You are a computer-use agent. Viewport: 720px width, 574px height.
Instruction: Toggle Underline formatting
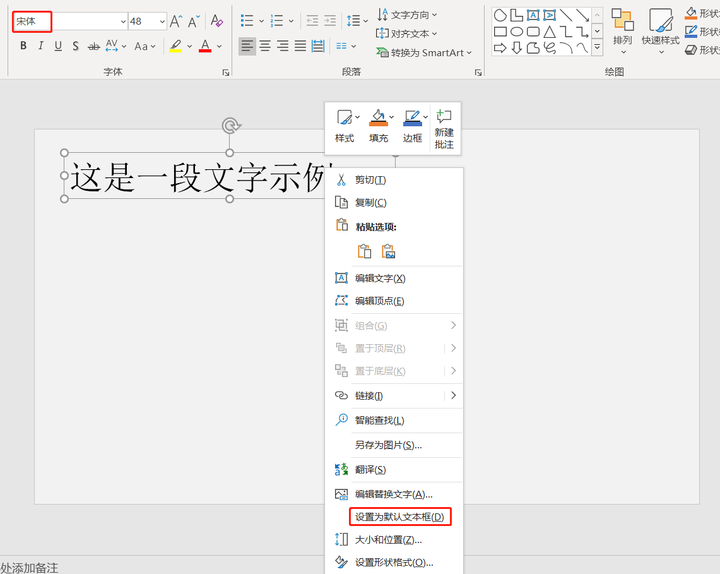(x=58, y=46)
